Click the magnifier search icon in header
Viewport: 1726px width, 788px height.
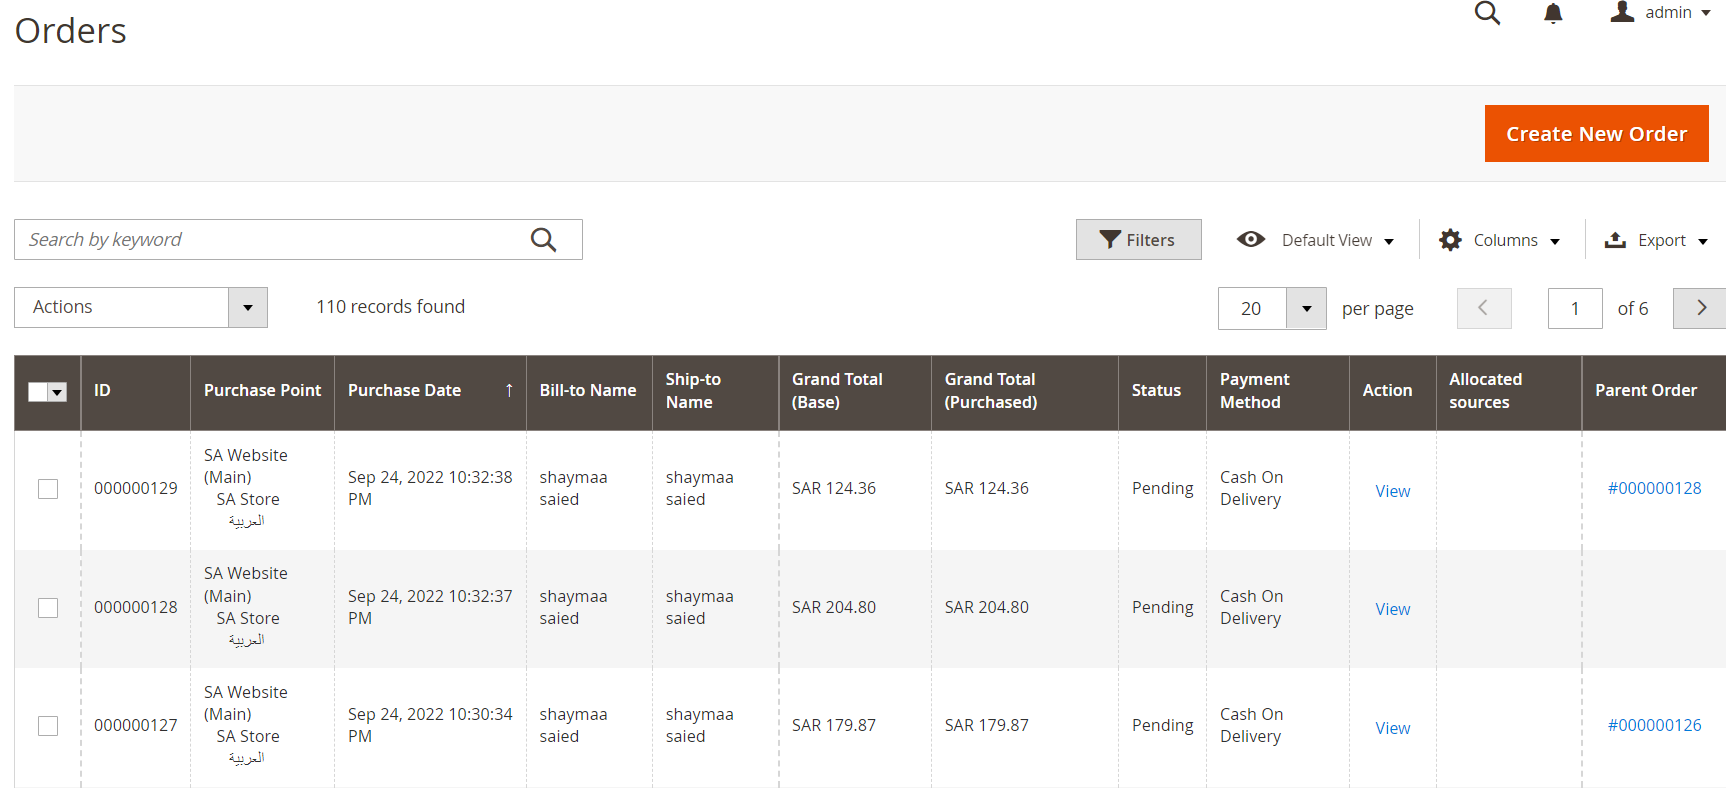click(x=1487, y=13)
